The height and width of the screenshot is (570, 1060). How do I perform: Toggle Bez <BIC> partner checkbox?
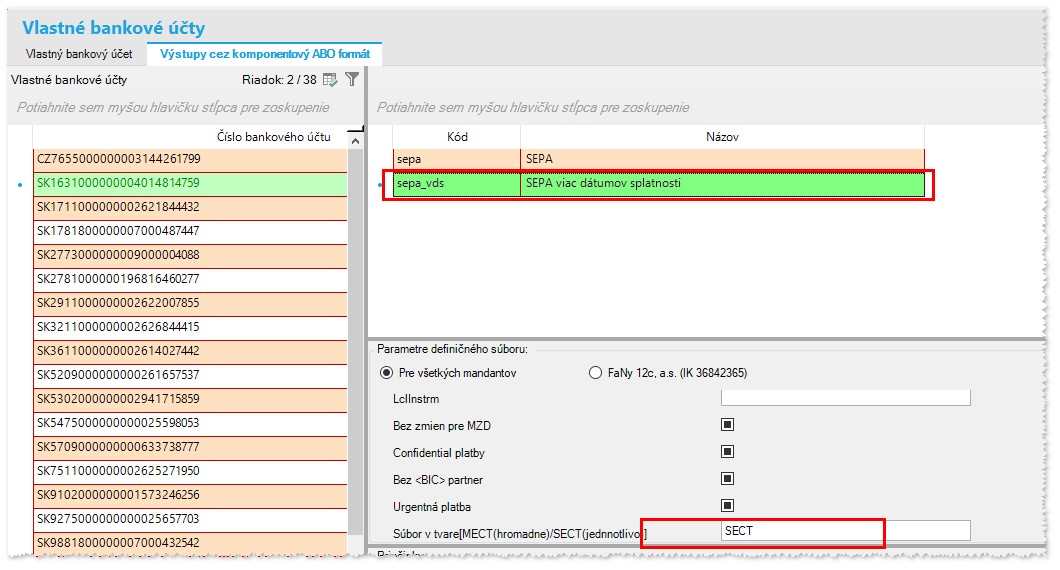click(x=727, y=479)
